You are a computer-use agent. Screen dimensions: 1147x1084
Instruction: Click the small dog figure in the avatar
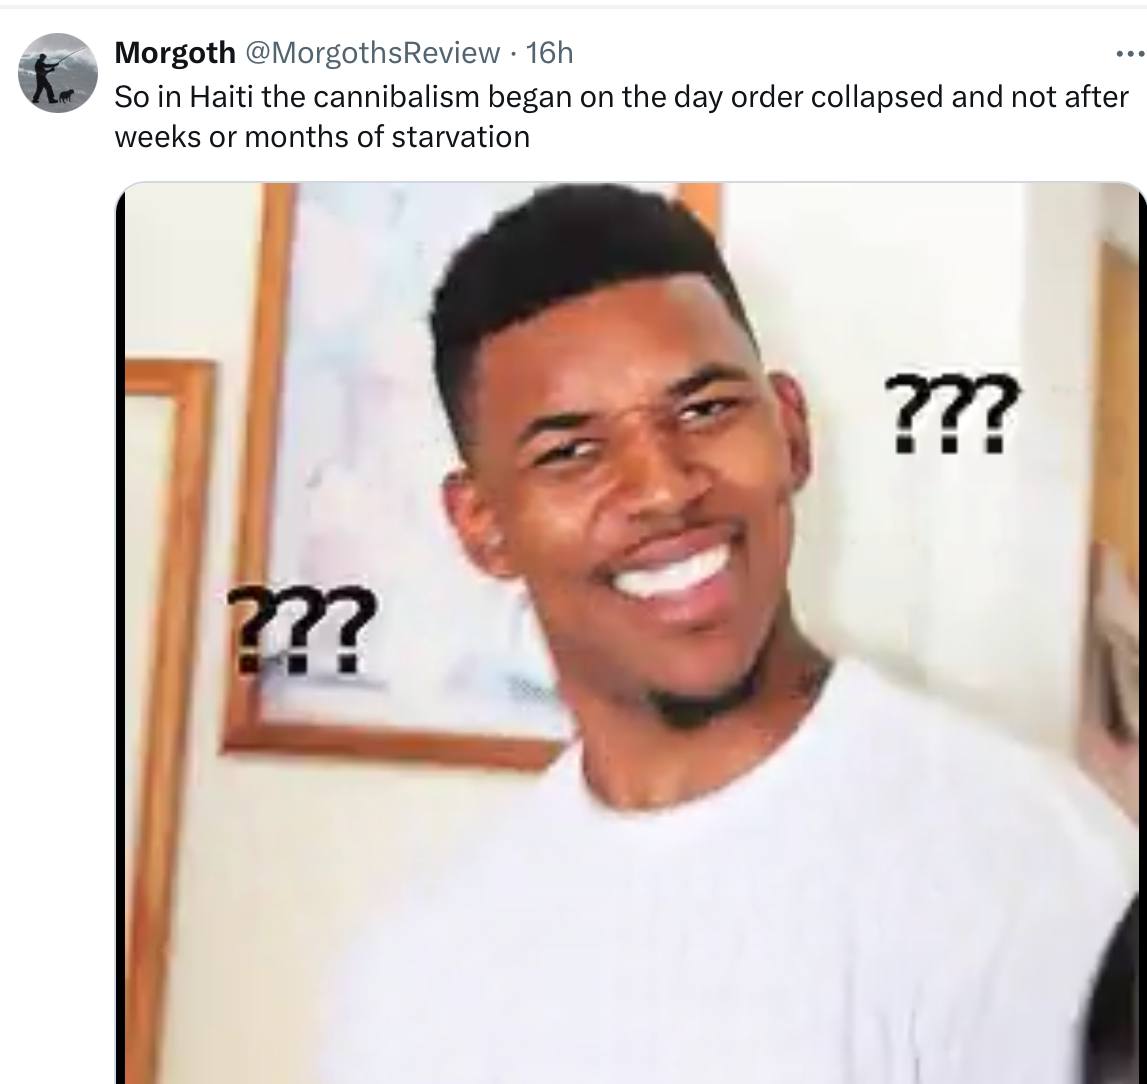point(67,95)
